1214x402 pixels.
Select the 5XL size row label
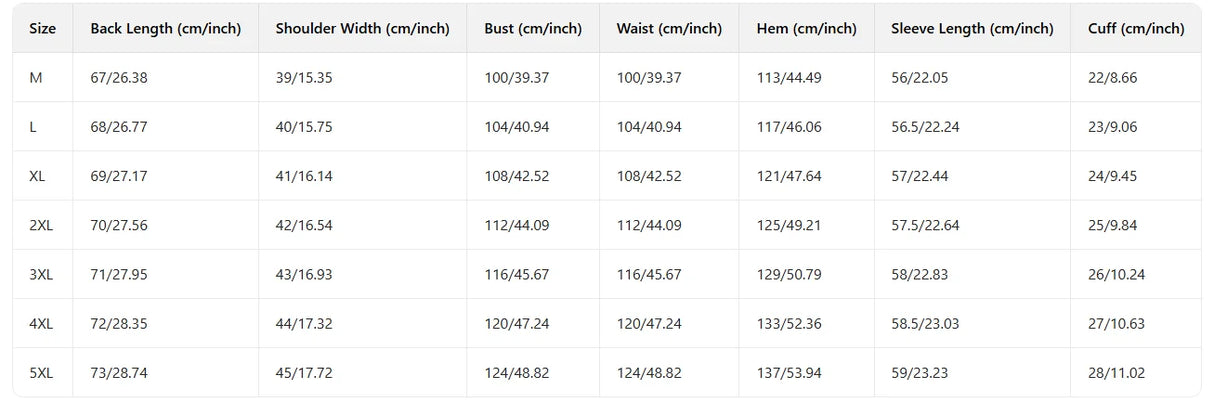point(41,373)
